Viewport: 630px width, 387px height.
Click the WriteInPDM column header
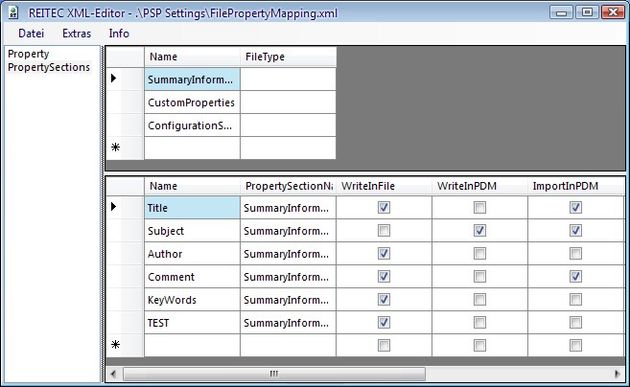[x=479, y=186]
